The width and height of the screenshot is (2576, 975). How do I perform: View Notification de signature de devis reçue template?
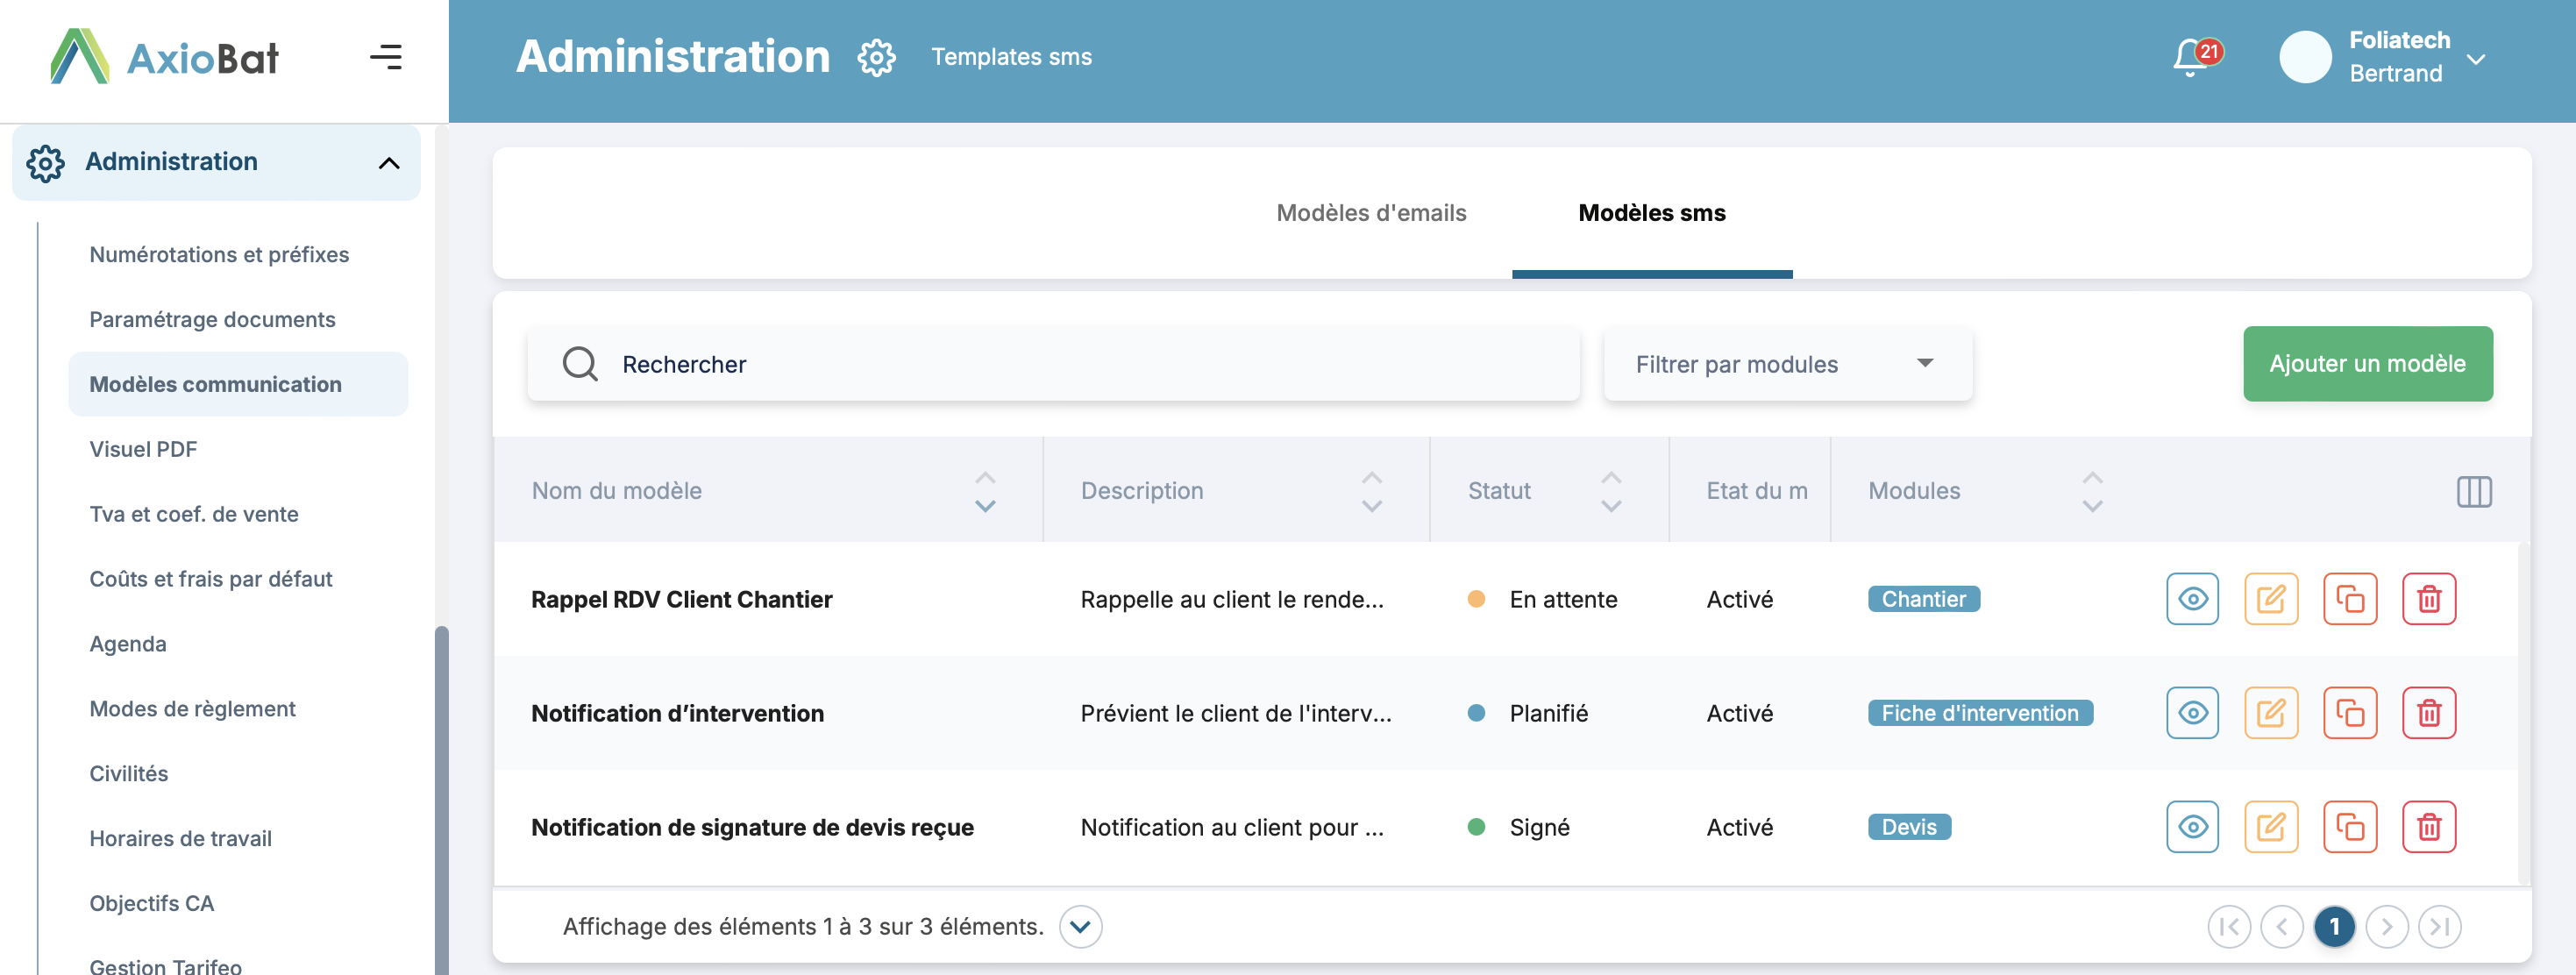tap(2192, 827)
